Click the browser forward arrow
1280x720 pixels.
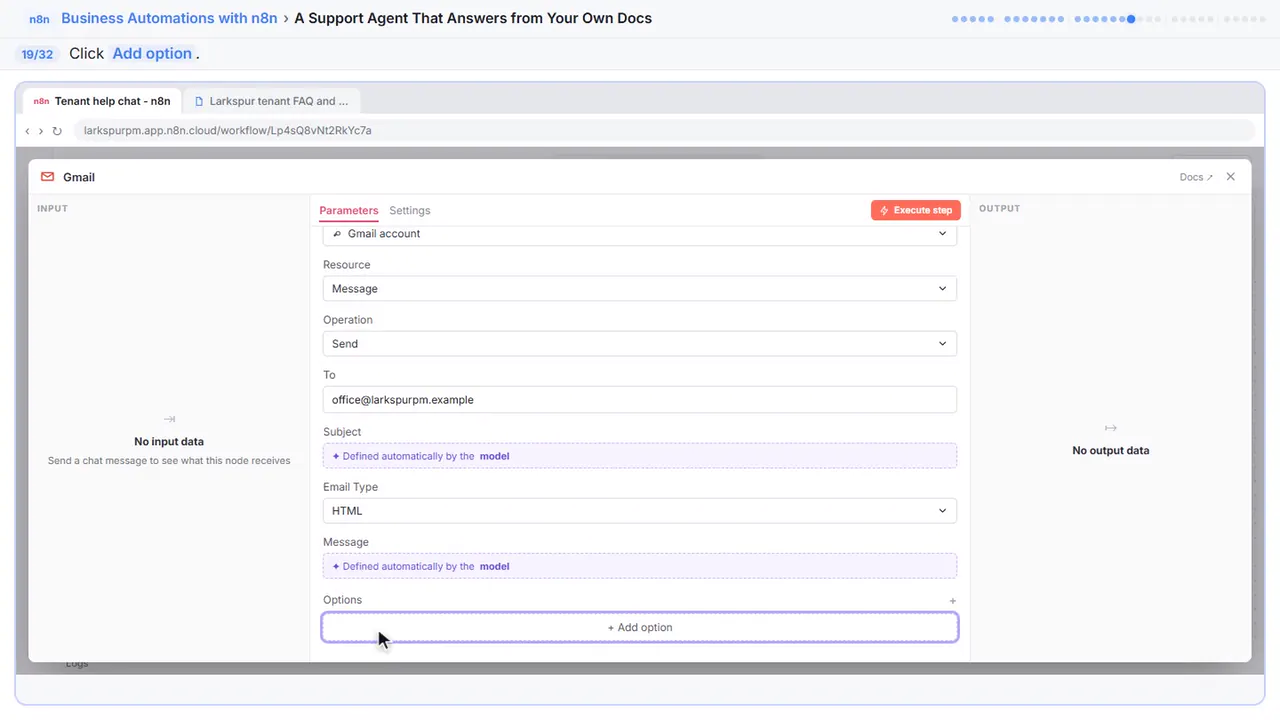point(41,131)
